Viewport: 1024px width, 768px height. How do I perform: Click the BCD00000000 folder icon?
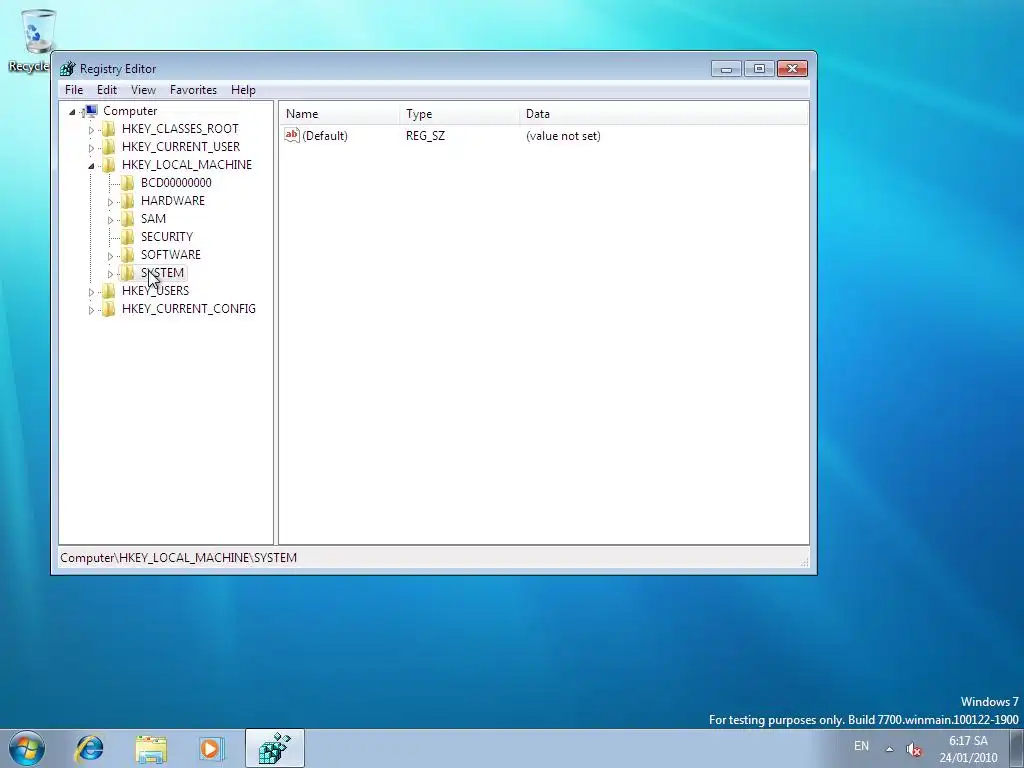coord(128,183)
